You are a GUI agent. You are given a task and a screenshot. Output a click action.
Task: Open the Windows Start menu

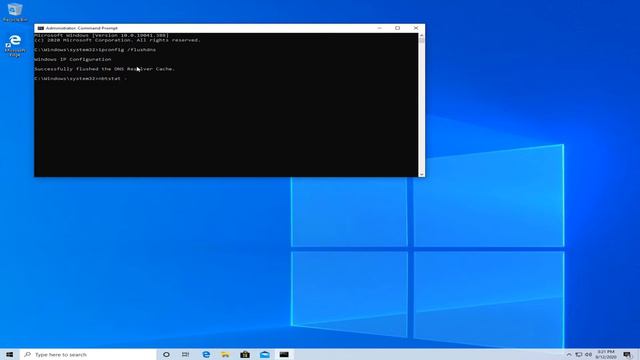pyautogui.click(x=9, y=354)
